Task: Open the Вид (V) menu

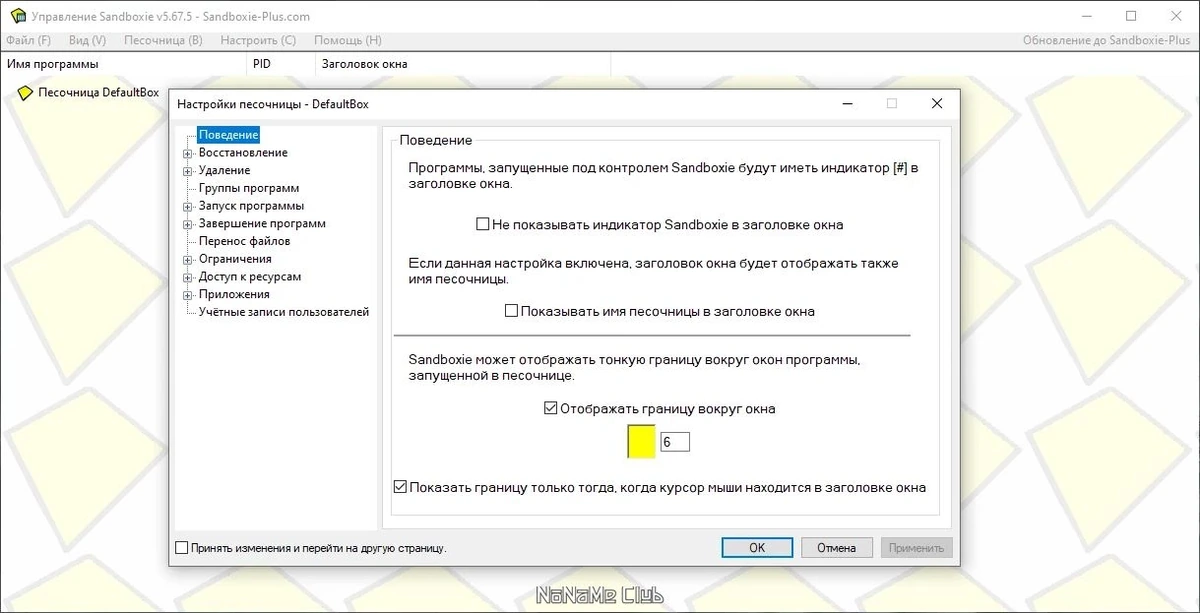Action: (87, 40)
